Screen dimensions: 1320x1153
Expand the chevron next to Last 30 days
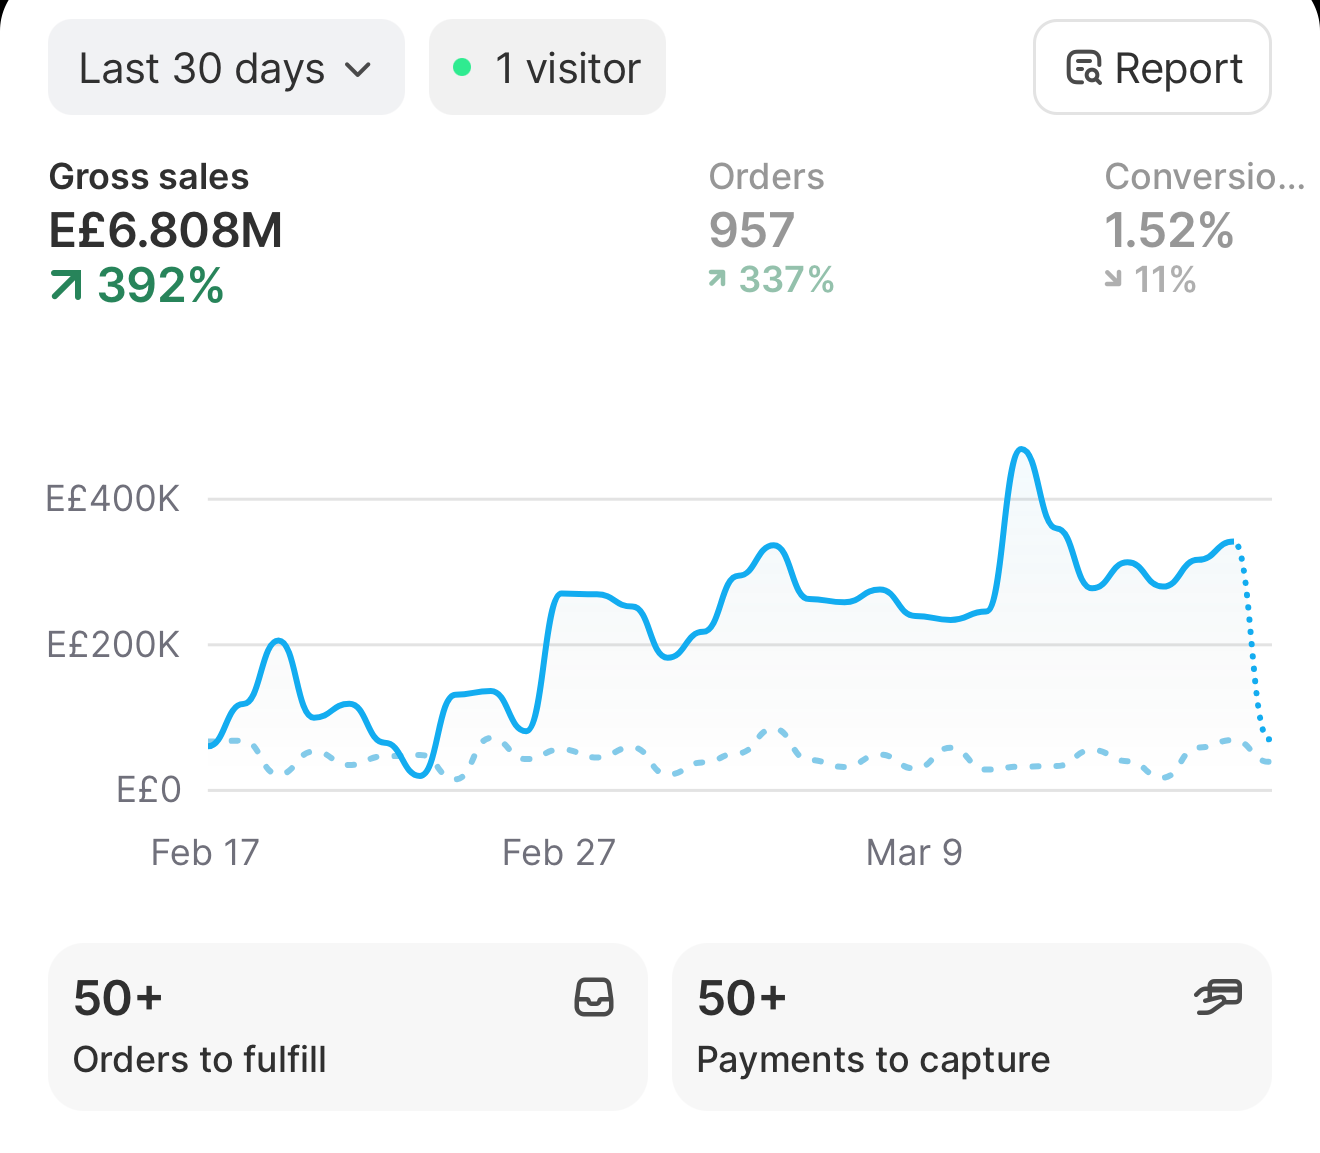357,70
